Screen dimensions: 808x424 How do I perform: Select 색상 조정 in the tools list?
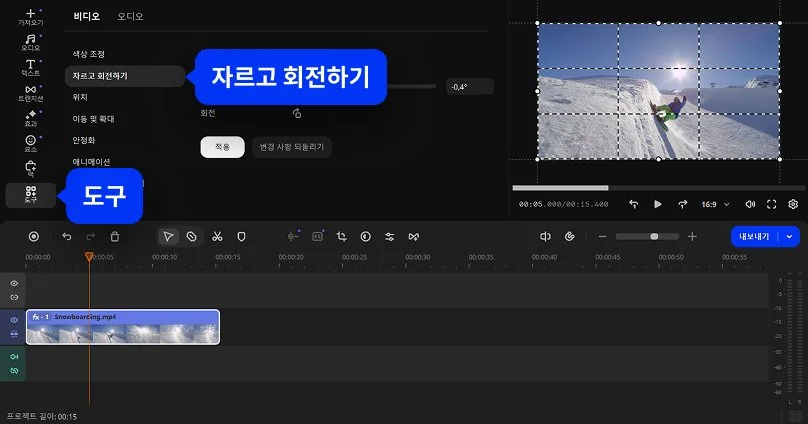(89, 53)
